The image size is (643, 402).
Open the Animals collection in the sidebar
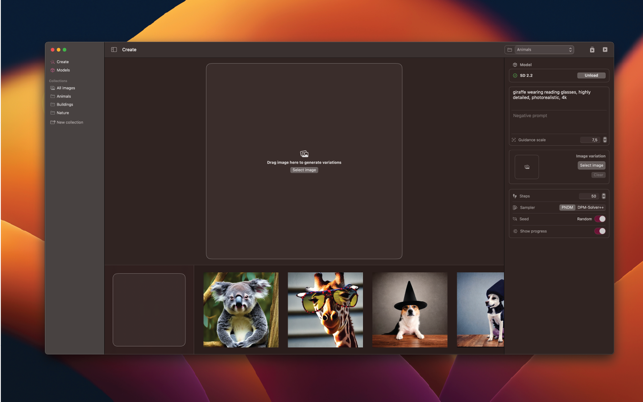pos(60,96)
